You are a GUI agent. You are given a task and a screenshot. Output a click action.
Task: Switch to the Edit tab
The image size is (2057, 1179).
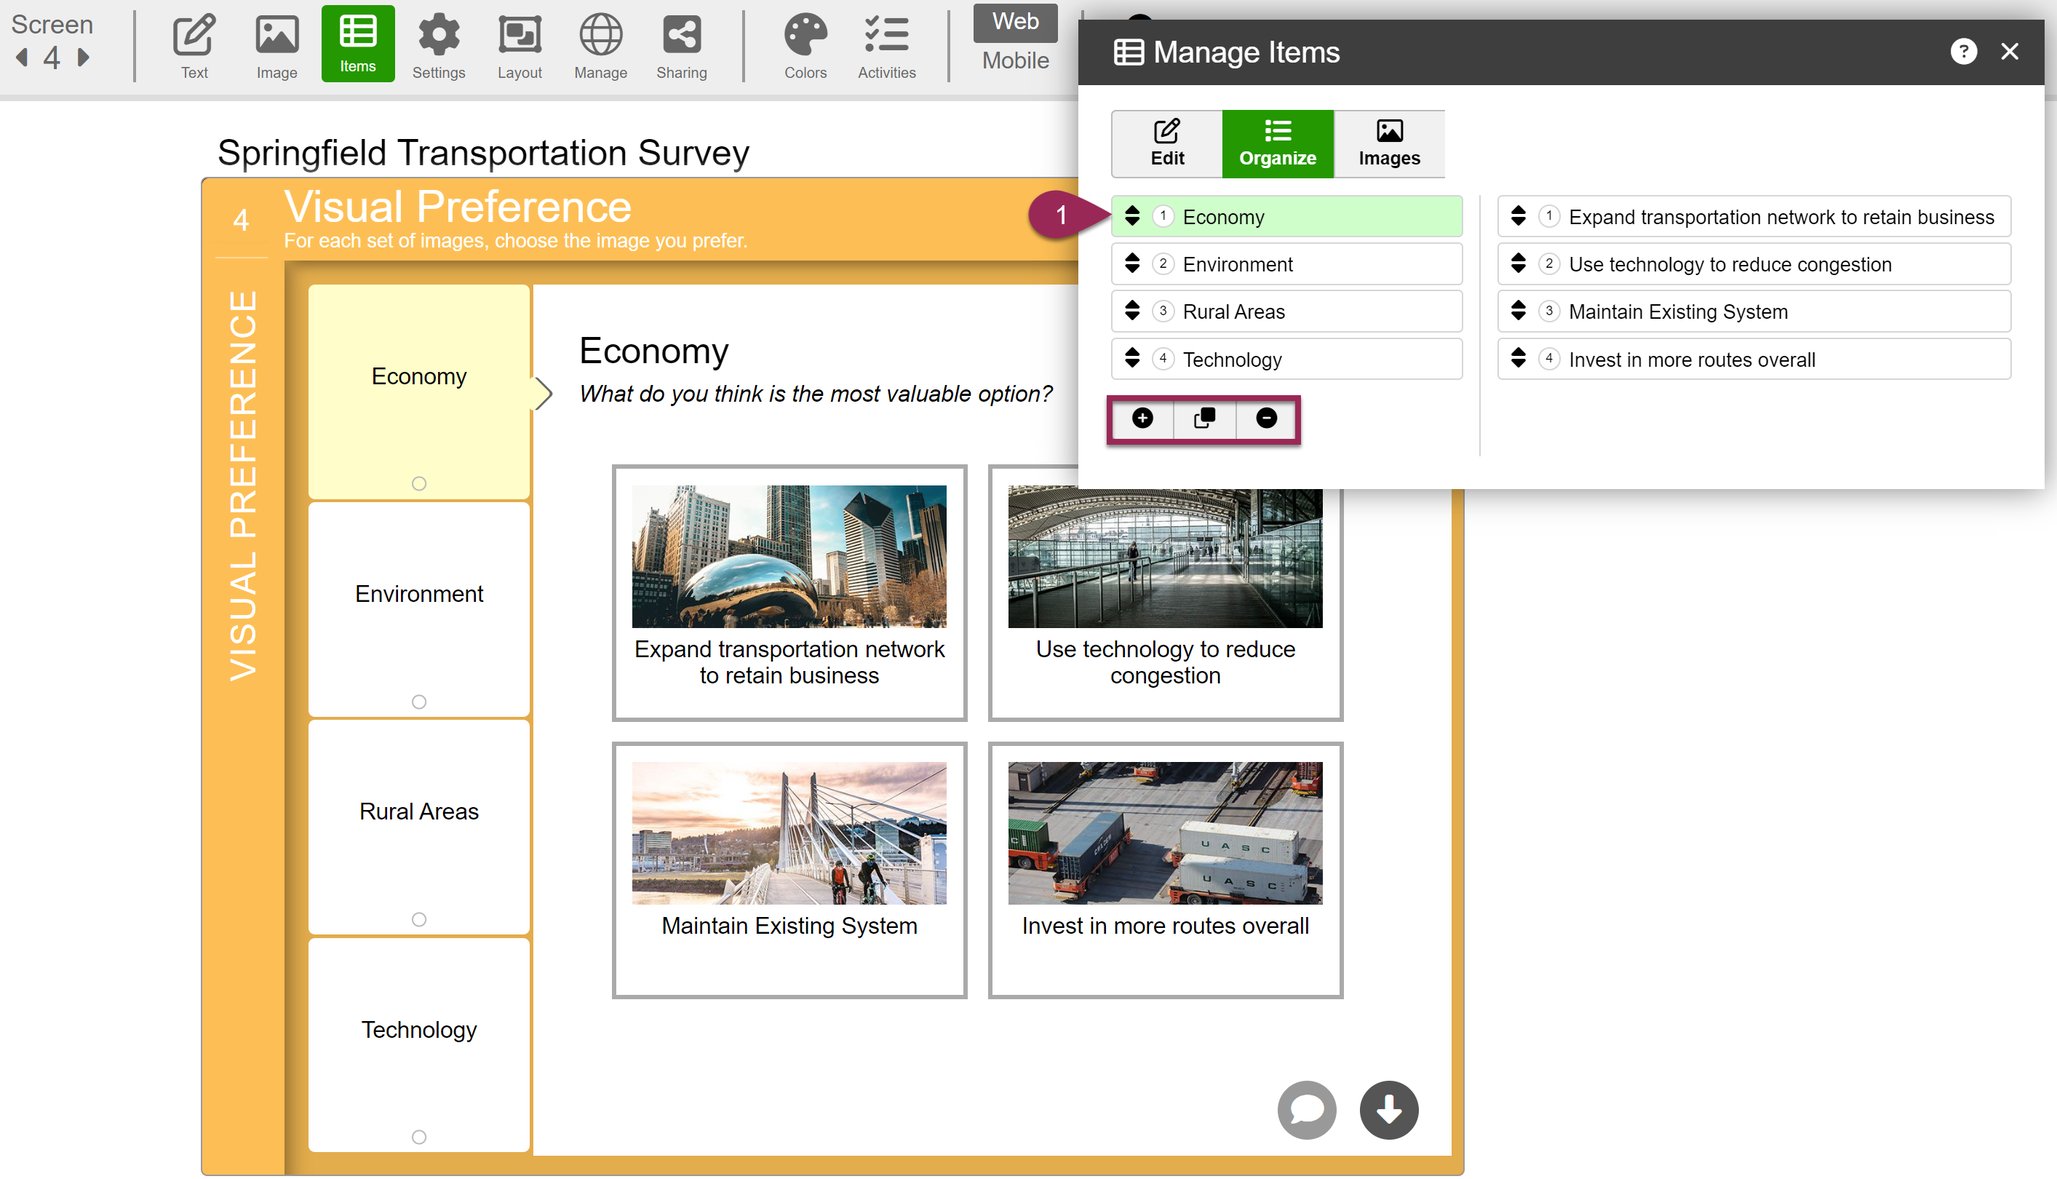[x=1166, y=144]
